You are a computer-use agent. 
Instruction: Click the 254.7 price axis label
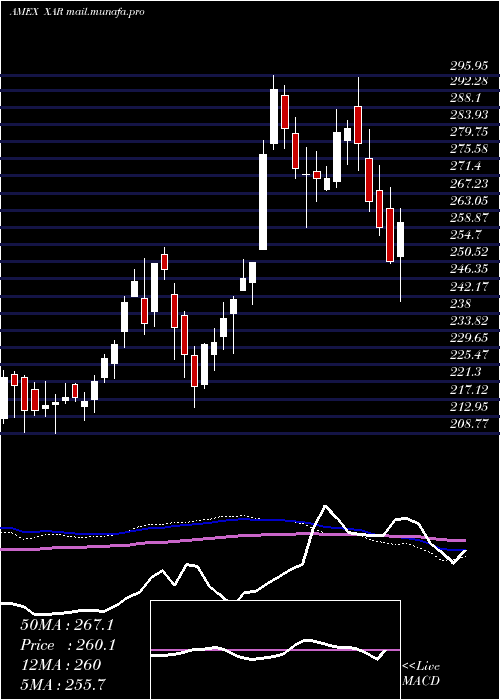coord(465,235)
